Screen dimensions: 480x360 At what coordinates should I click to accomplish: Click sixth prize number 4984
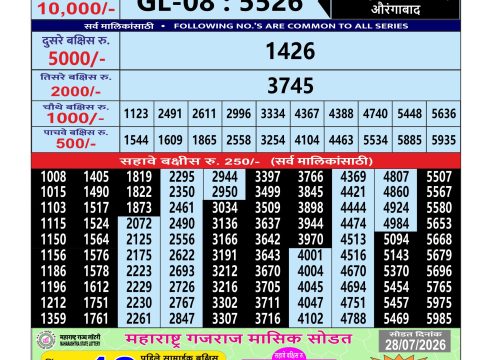(x=396, y=224)
